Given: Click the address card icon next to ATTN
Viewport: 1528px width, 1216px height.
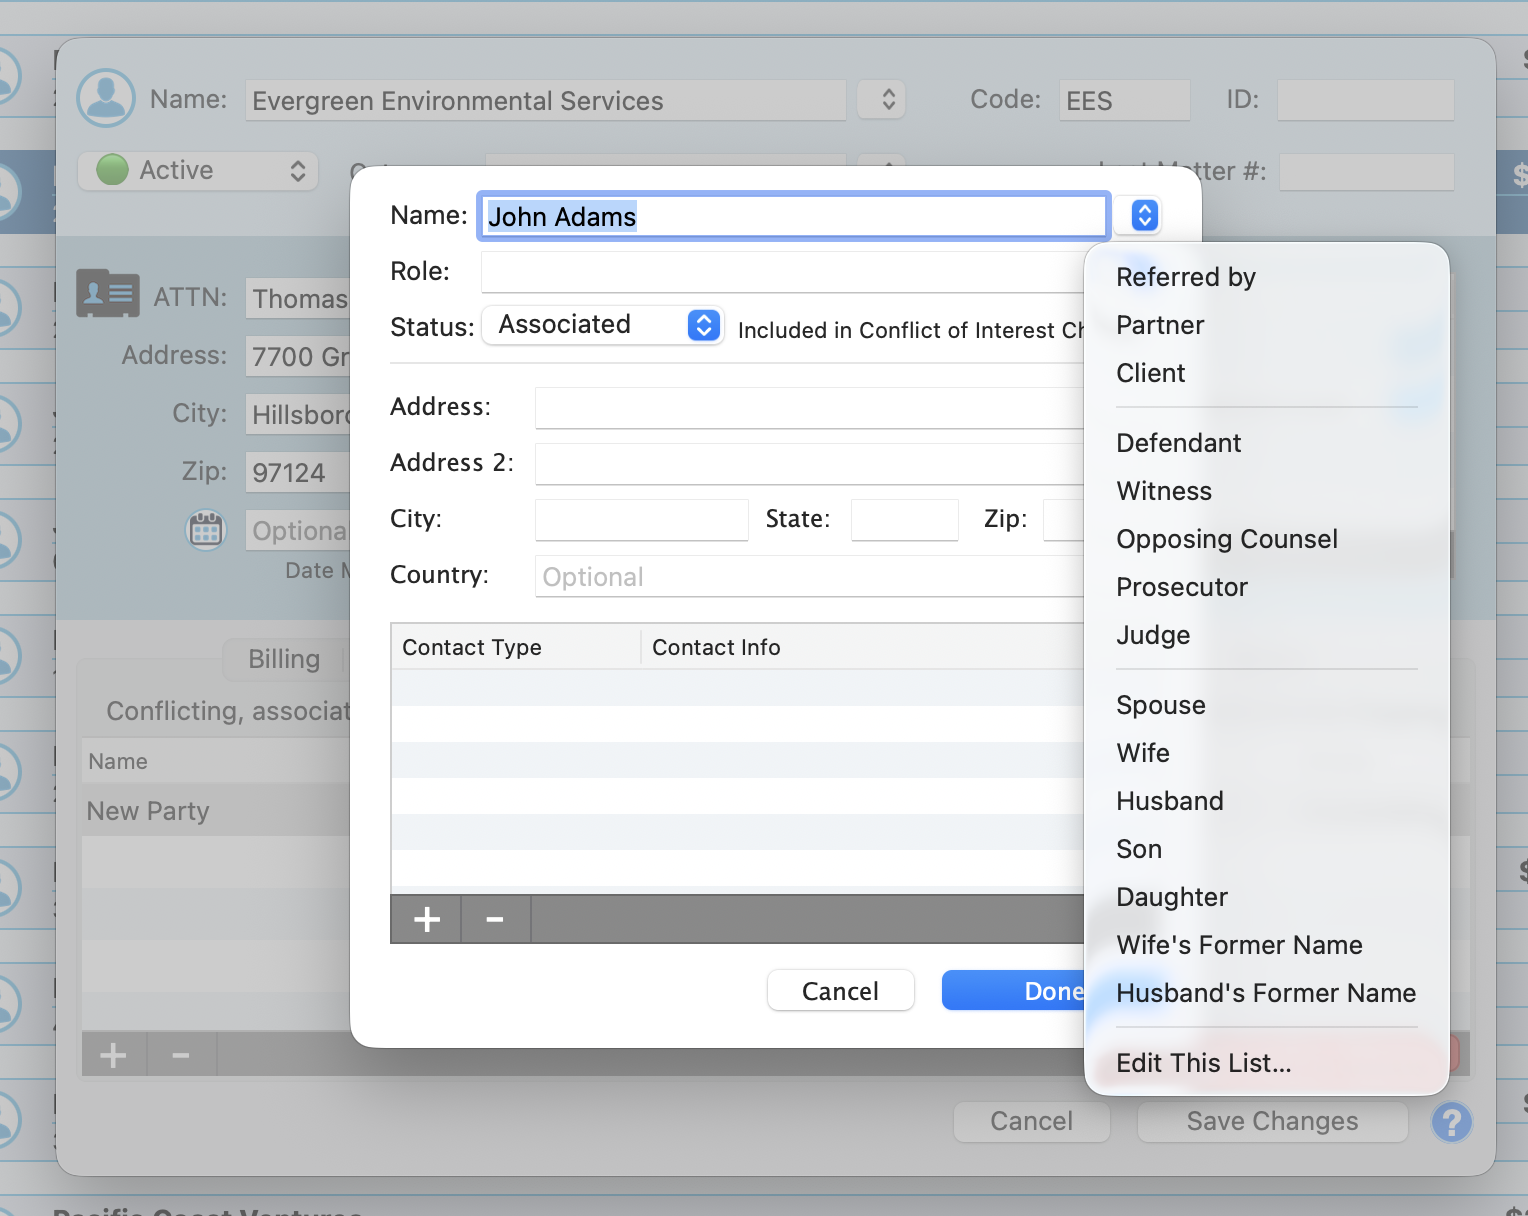Looking at the screenshot, I should click(x=107, y=293).
